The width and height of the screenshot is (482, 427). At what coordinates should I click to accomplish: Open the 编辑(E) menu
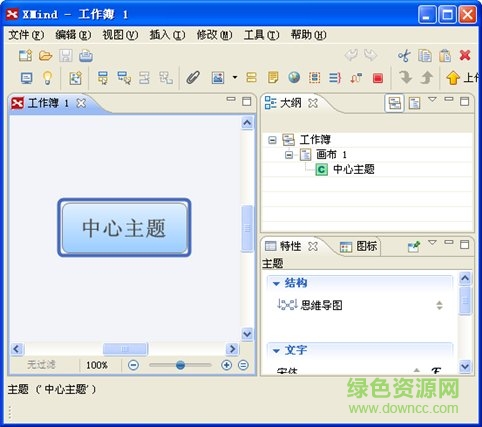pos(73,35)
